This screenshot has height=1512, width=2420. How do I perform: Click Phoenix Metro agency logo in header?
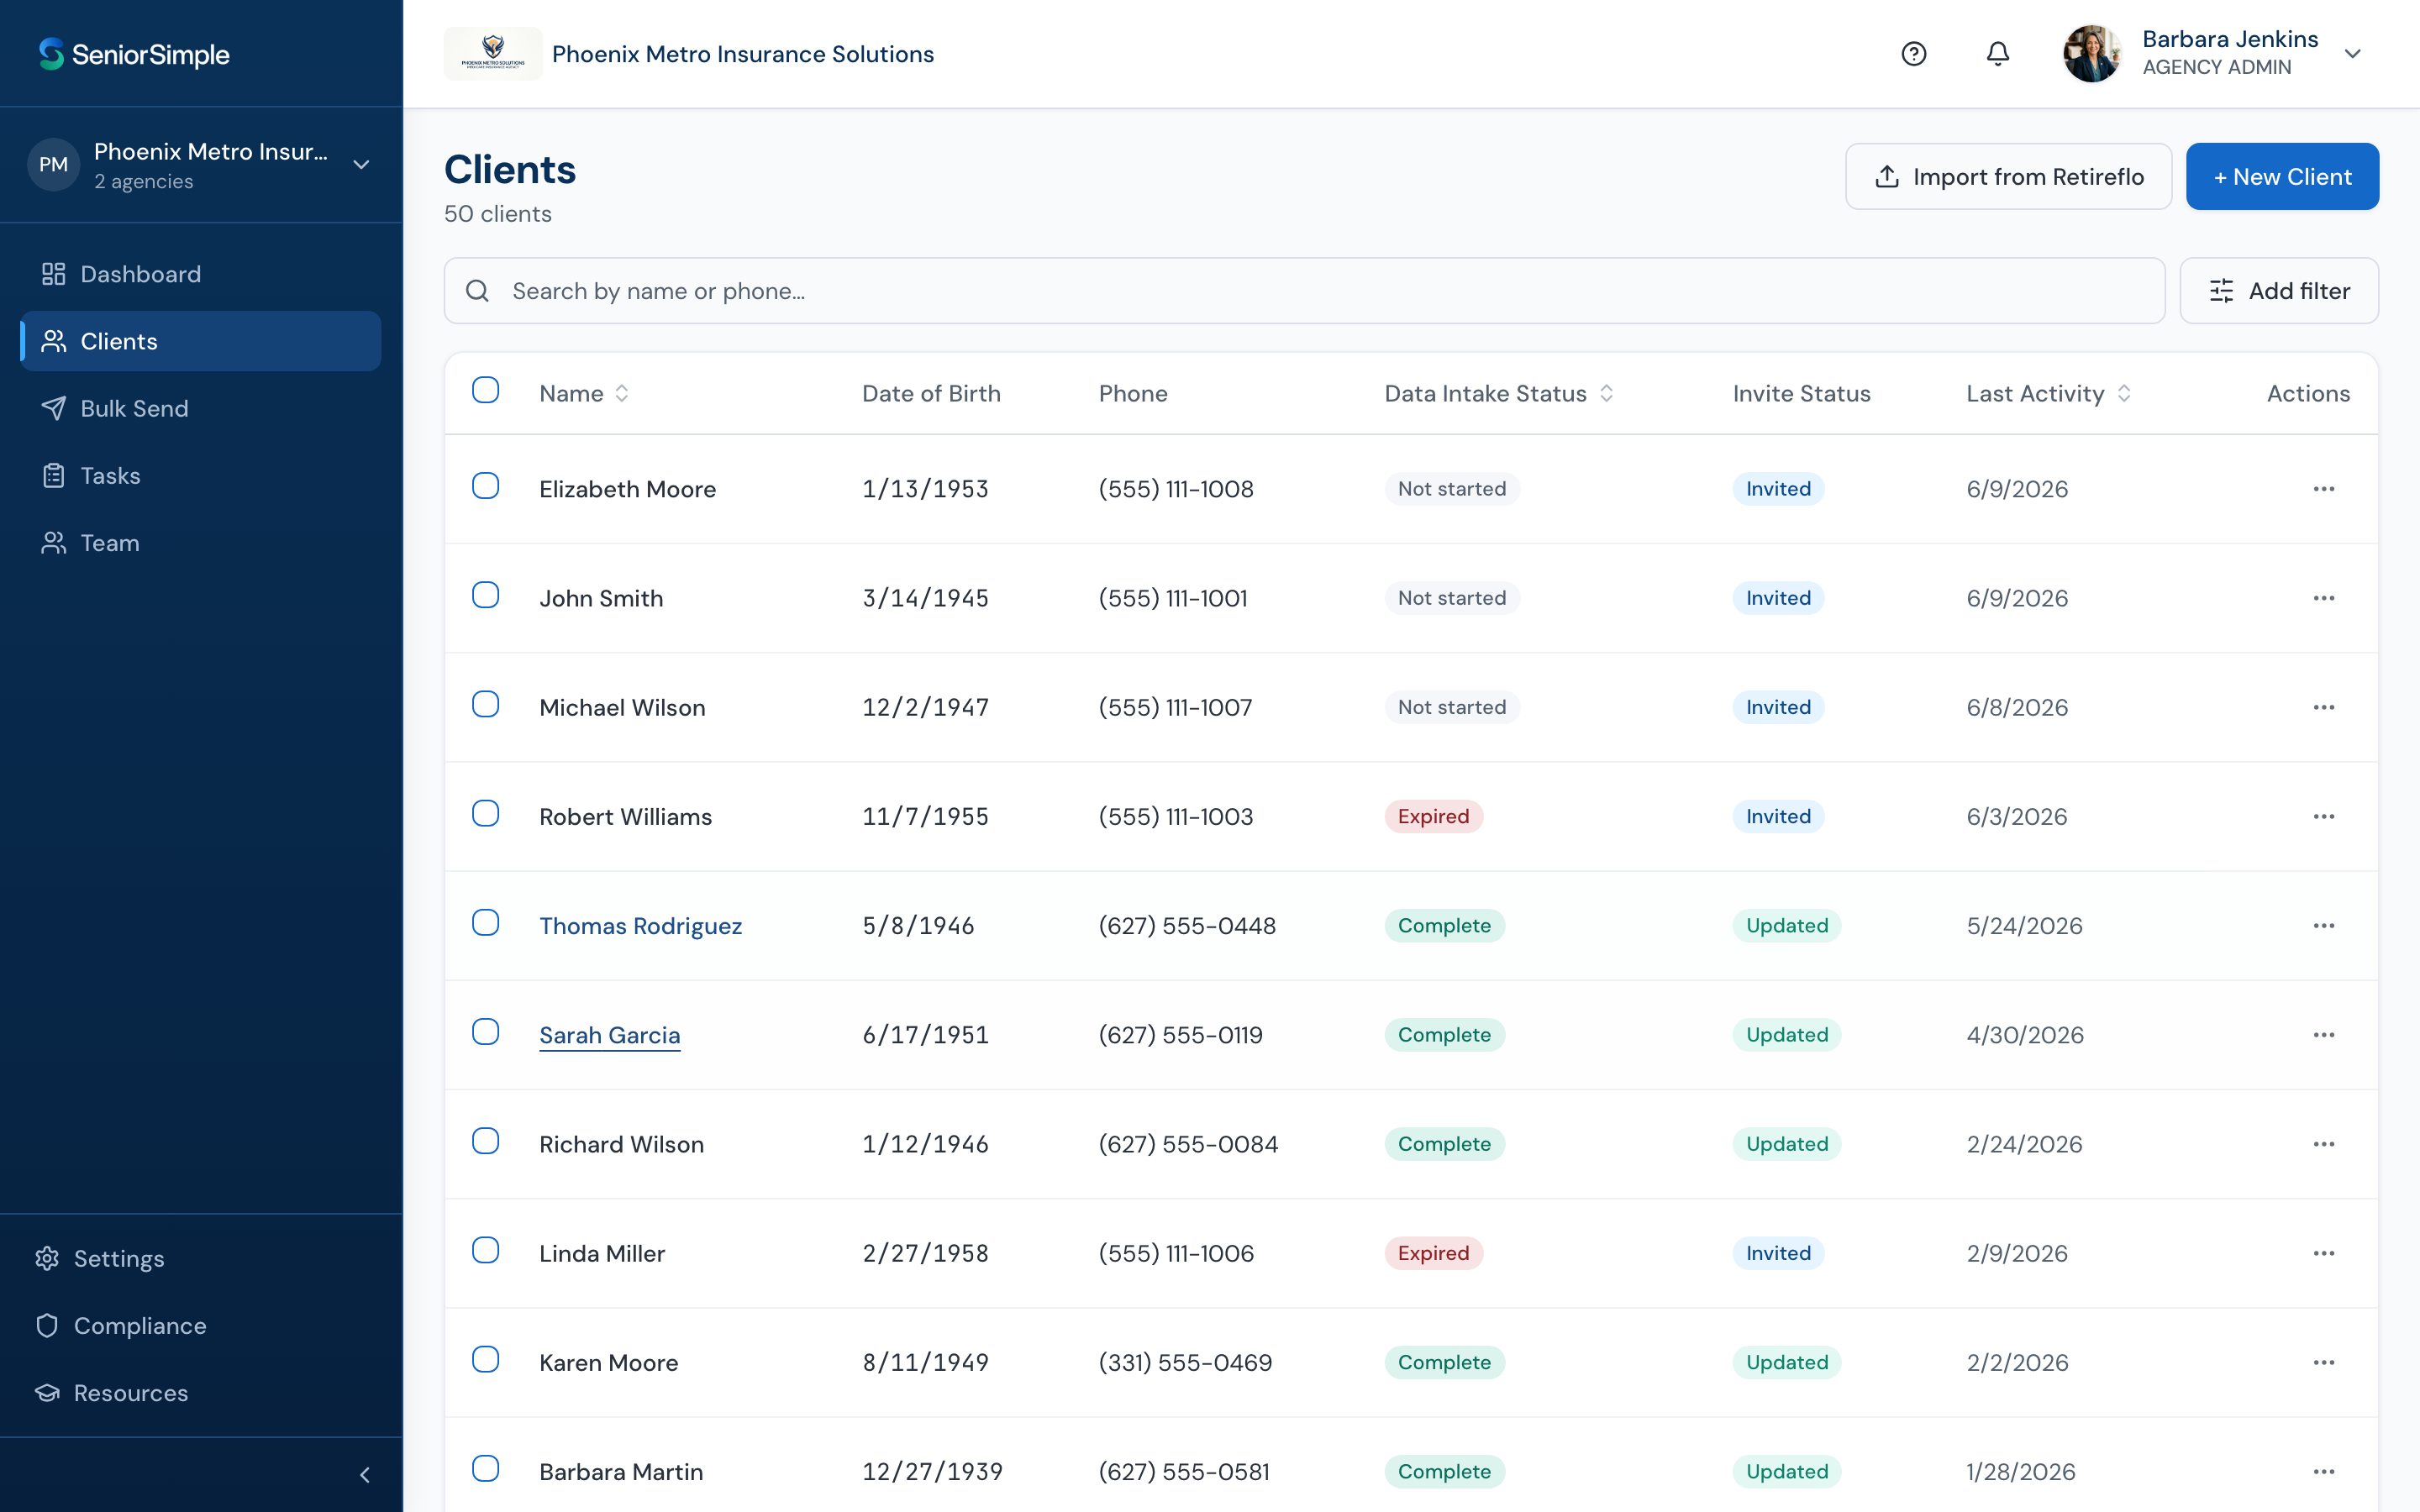[x=492, y=54]
